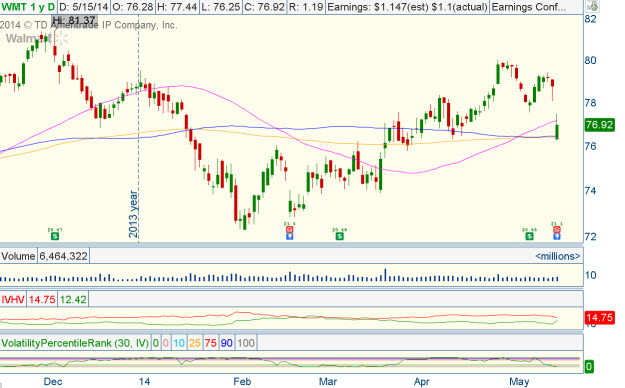625x388 pixels.
Task: Click the red 75 percentile level value
Action: tap(210, 343)
